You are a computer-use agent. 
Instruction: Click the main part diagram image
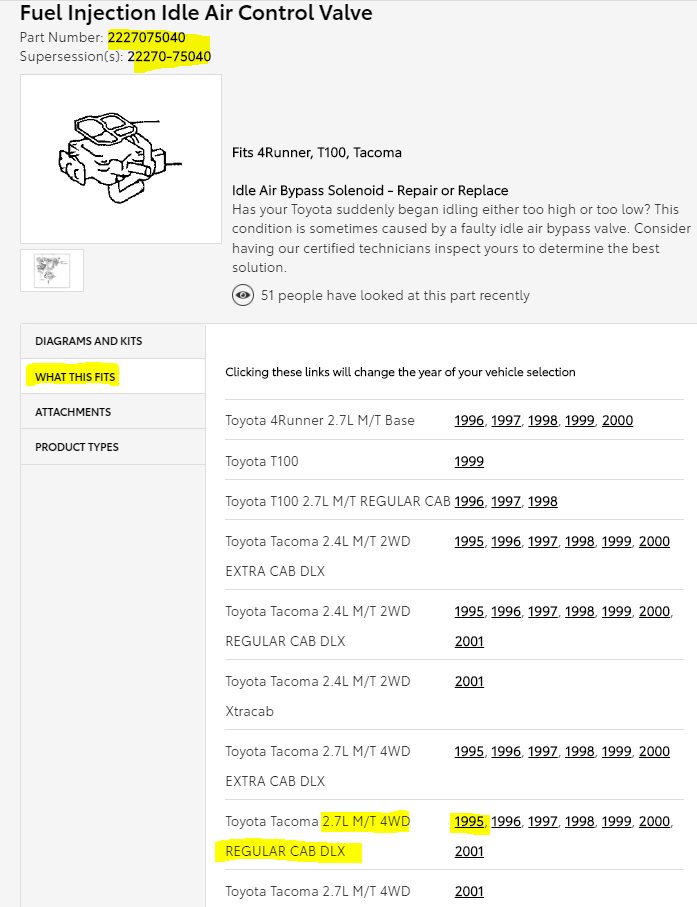point(121,158)
